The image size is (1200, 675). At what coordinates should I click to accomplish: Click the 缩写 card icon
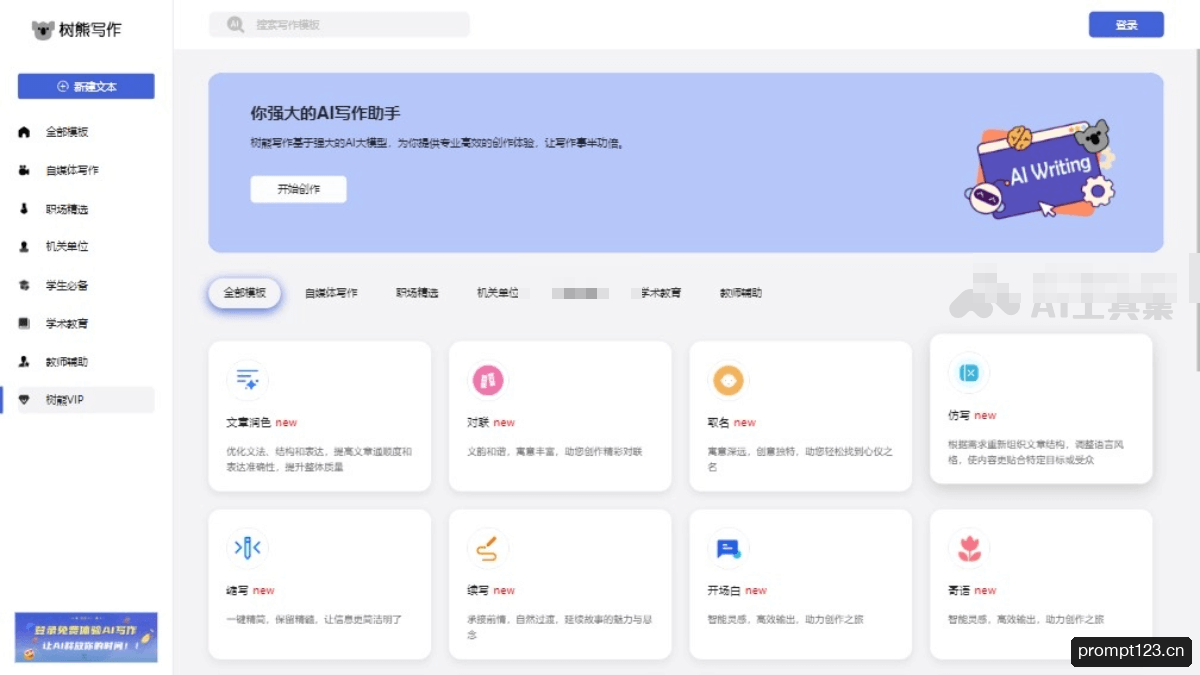247,548
